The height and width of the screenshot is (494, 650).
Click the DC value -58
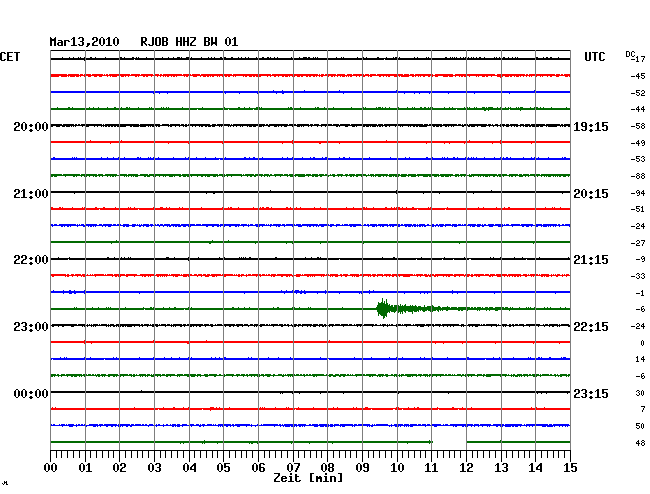coord(638,126)
